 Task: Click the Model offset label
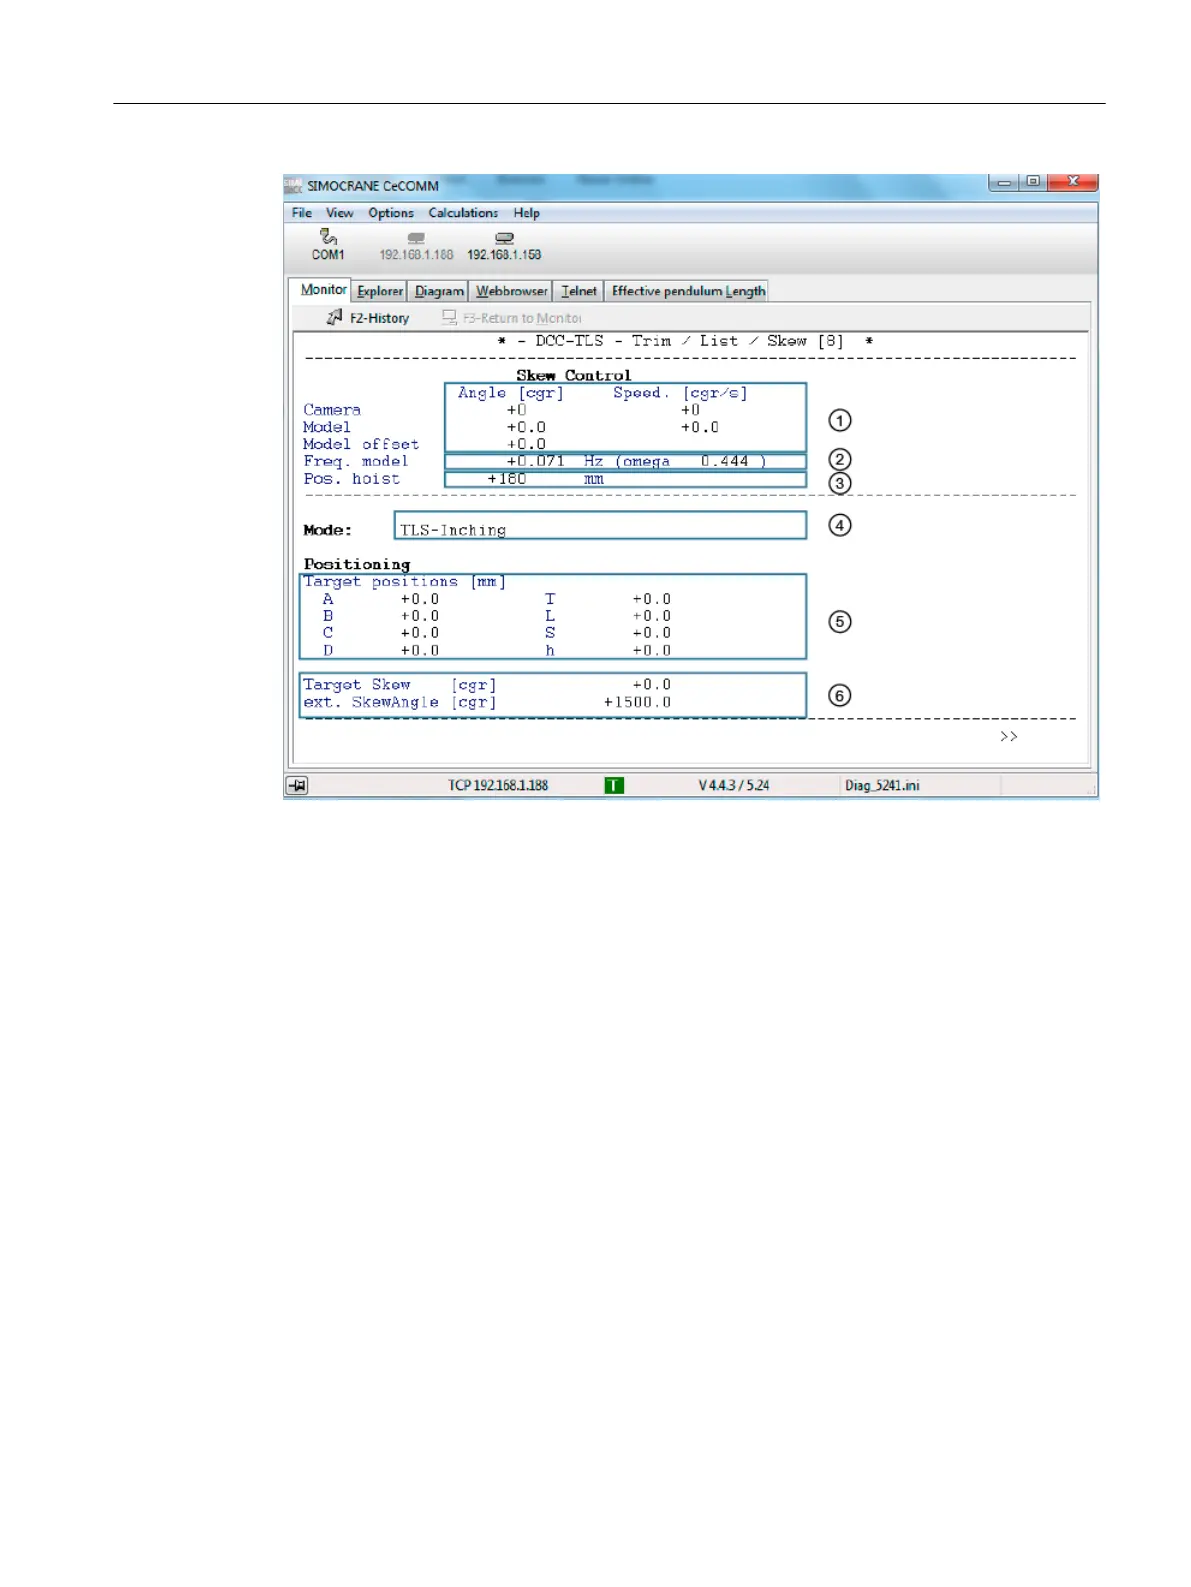click(361, 444)
